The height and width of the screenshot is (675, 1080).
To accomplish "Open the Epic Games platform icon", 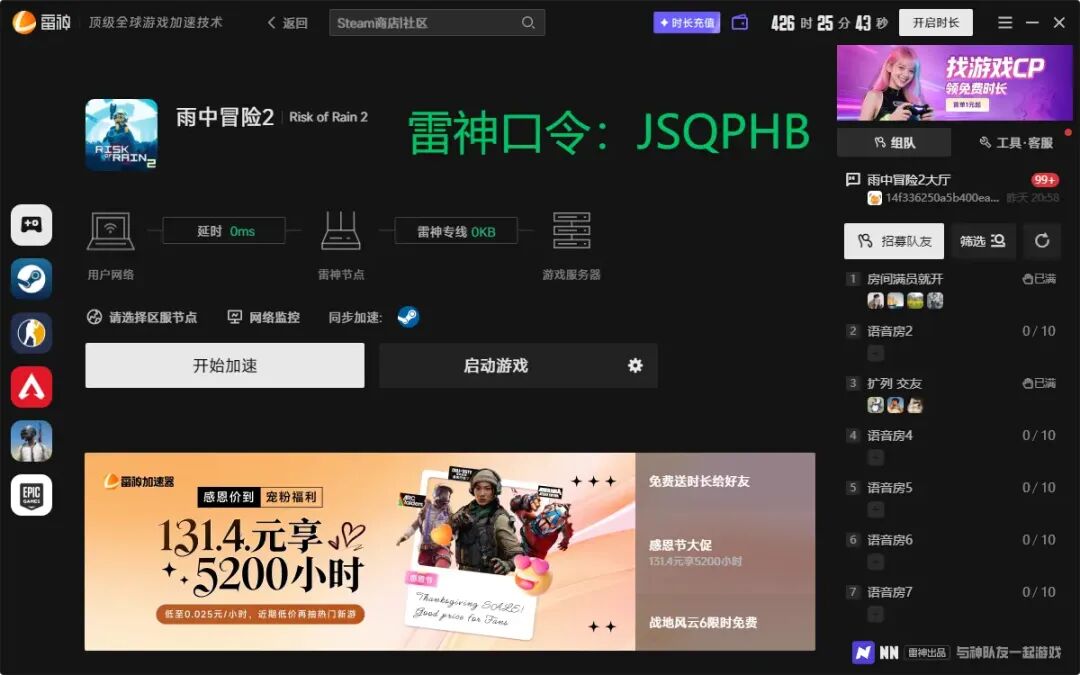I will click(31, 495).
